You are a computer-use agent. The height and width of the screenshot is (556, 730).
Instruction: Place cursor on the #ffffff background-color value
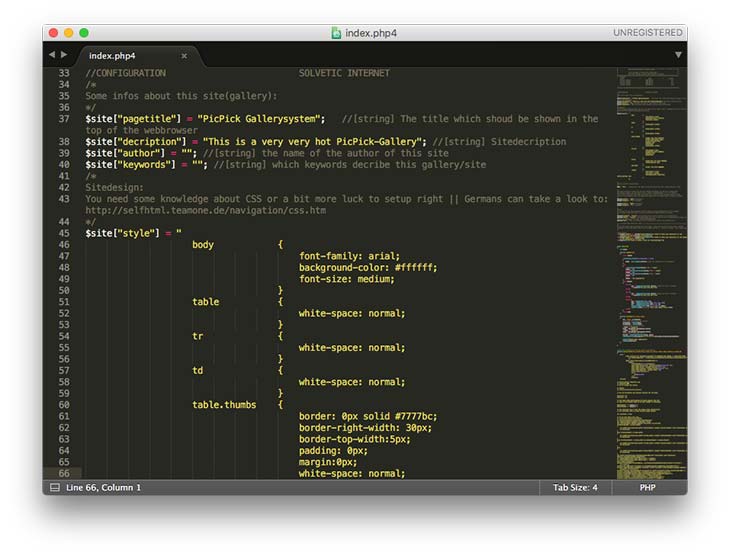[415, 267]
